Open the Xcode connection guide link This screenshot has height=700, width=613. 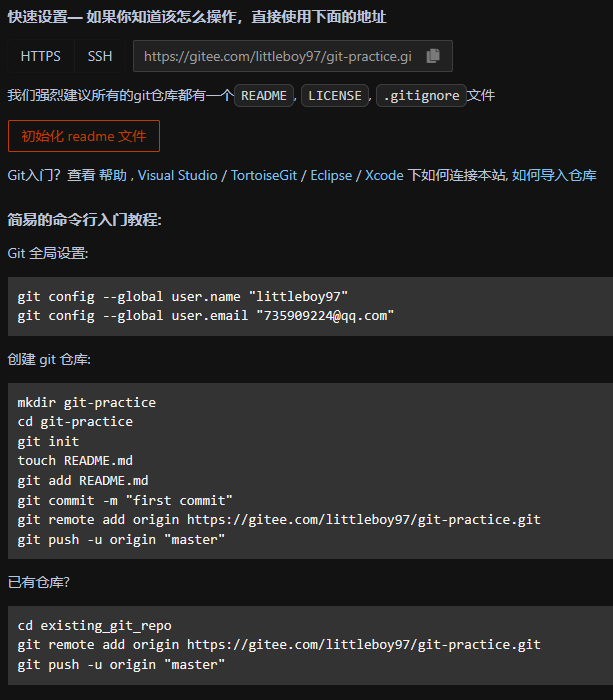(384, 175)
